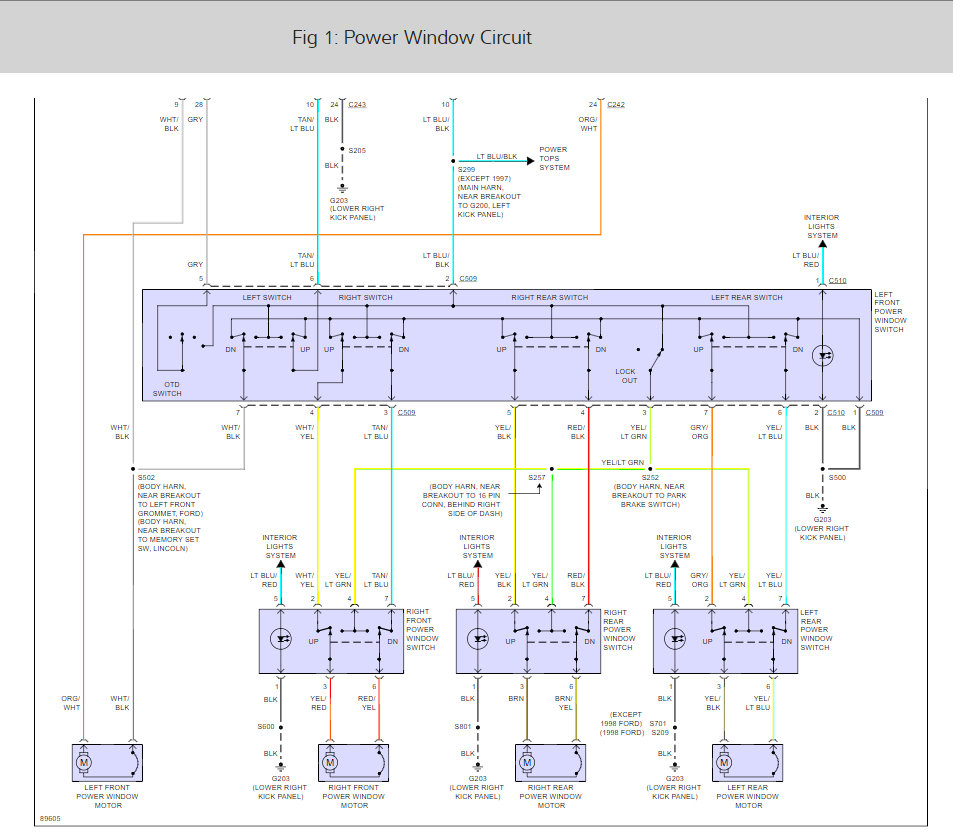Image resolution: width=953 pixels, height=838 pixels.
Task: Click the 'RED/YEL' wire label above right front motor
Action: point(366,703)
